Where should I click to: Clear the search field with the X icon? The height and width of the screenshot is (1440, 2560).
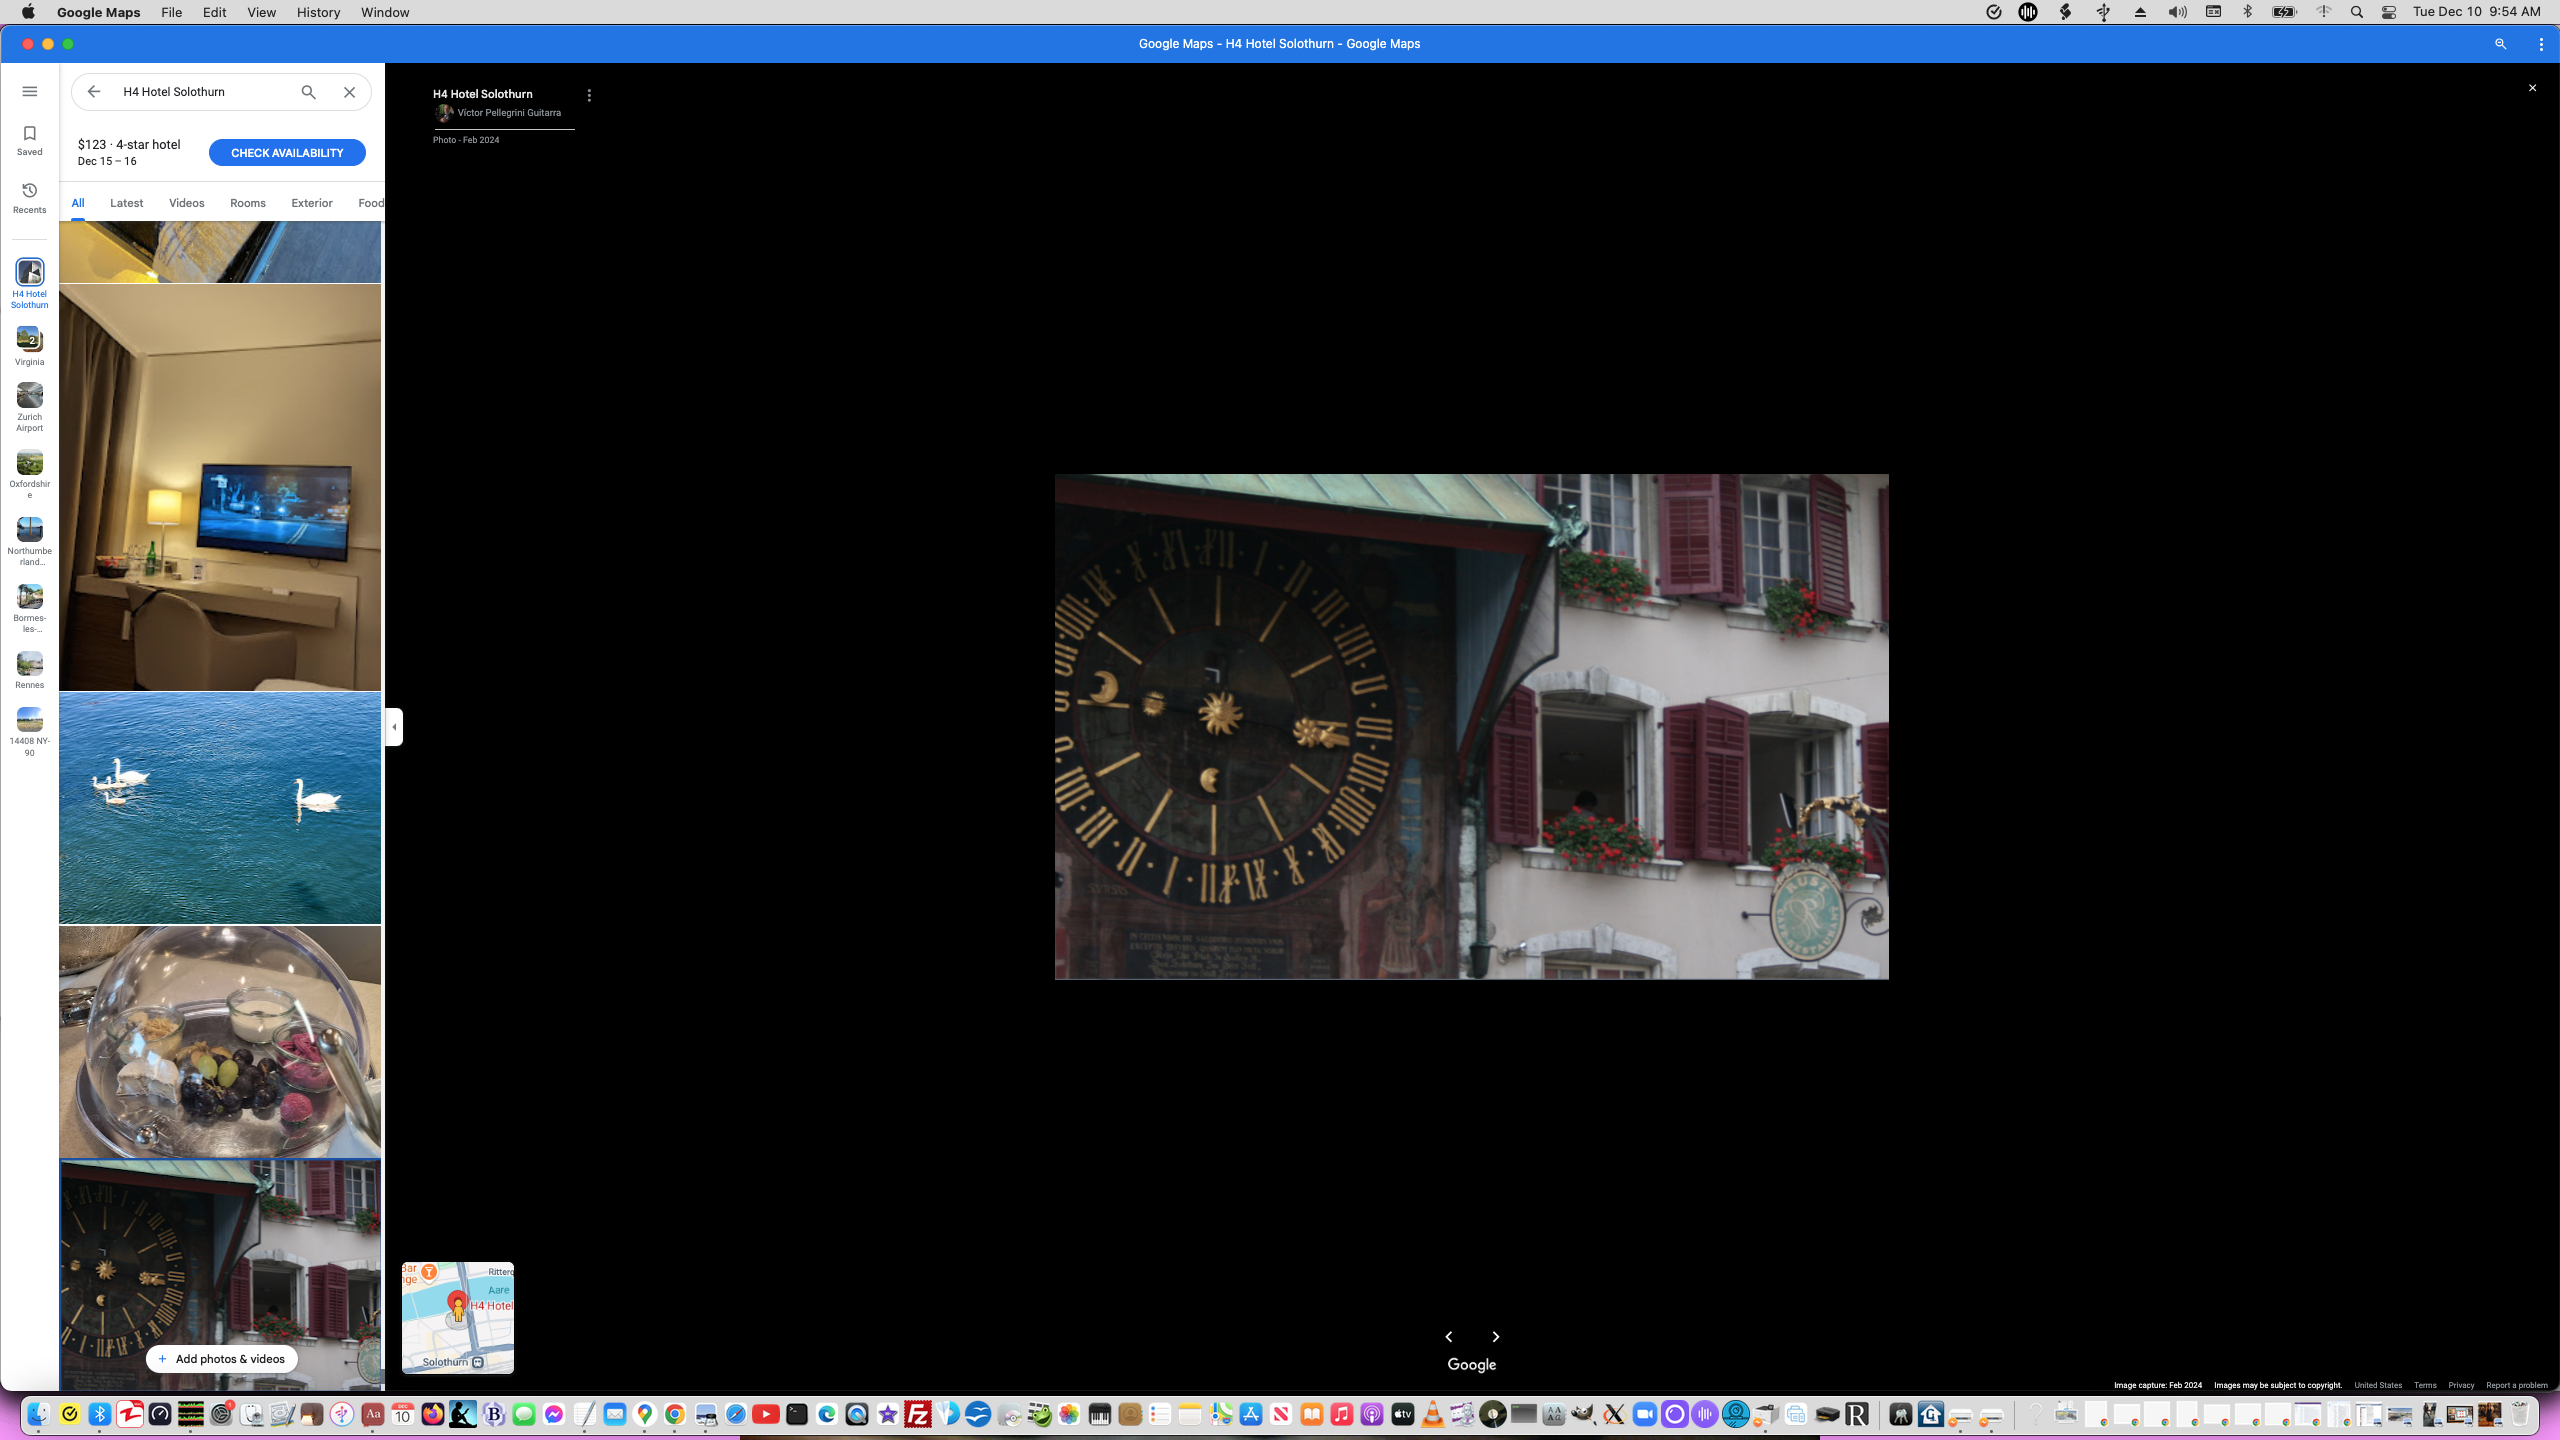tap(349, 91)
